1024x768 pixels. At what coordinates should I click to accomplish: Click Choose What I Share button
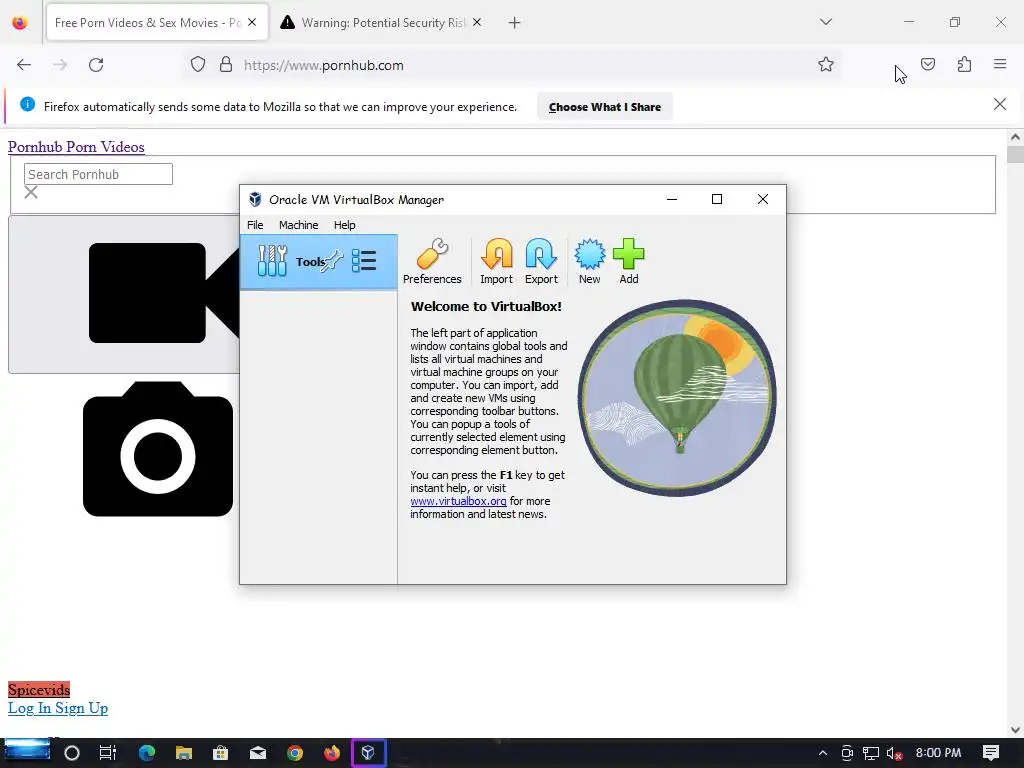(605, 106)
